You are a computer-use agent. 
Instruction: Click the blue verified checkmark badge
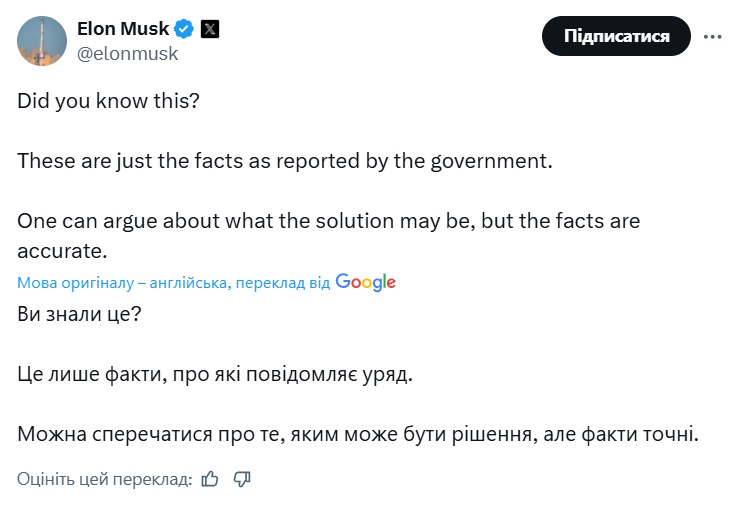[184, 29]
